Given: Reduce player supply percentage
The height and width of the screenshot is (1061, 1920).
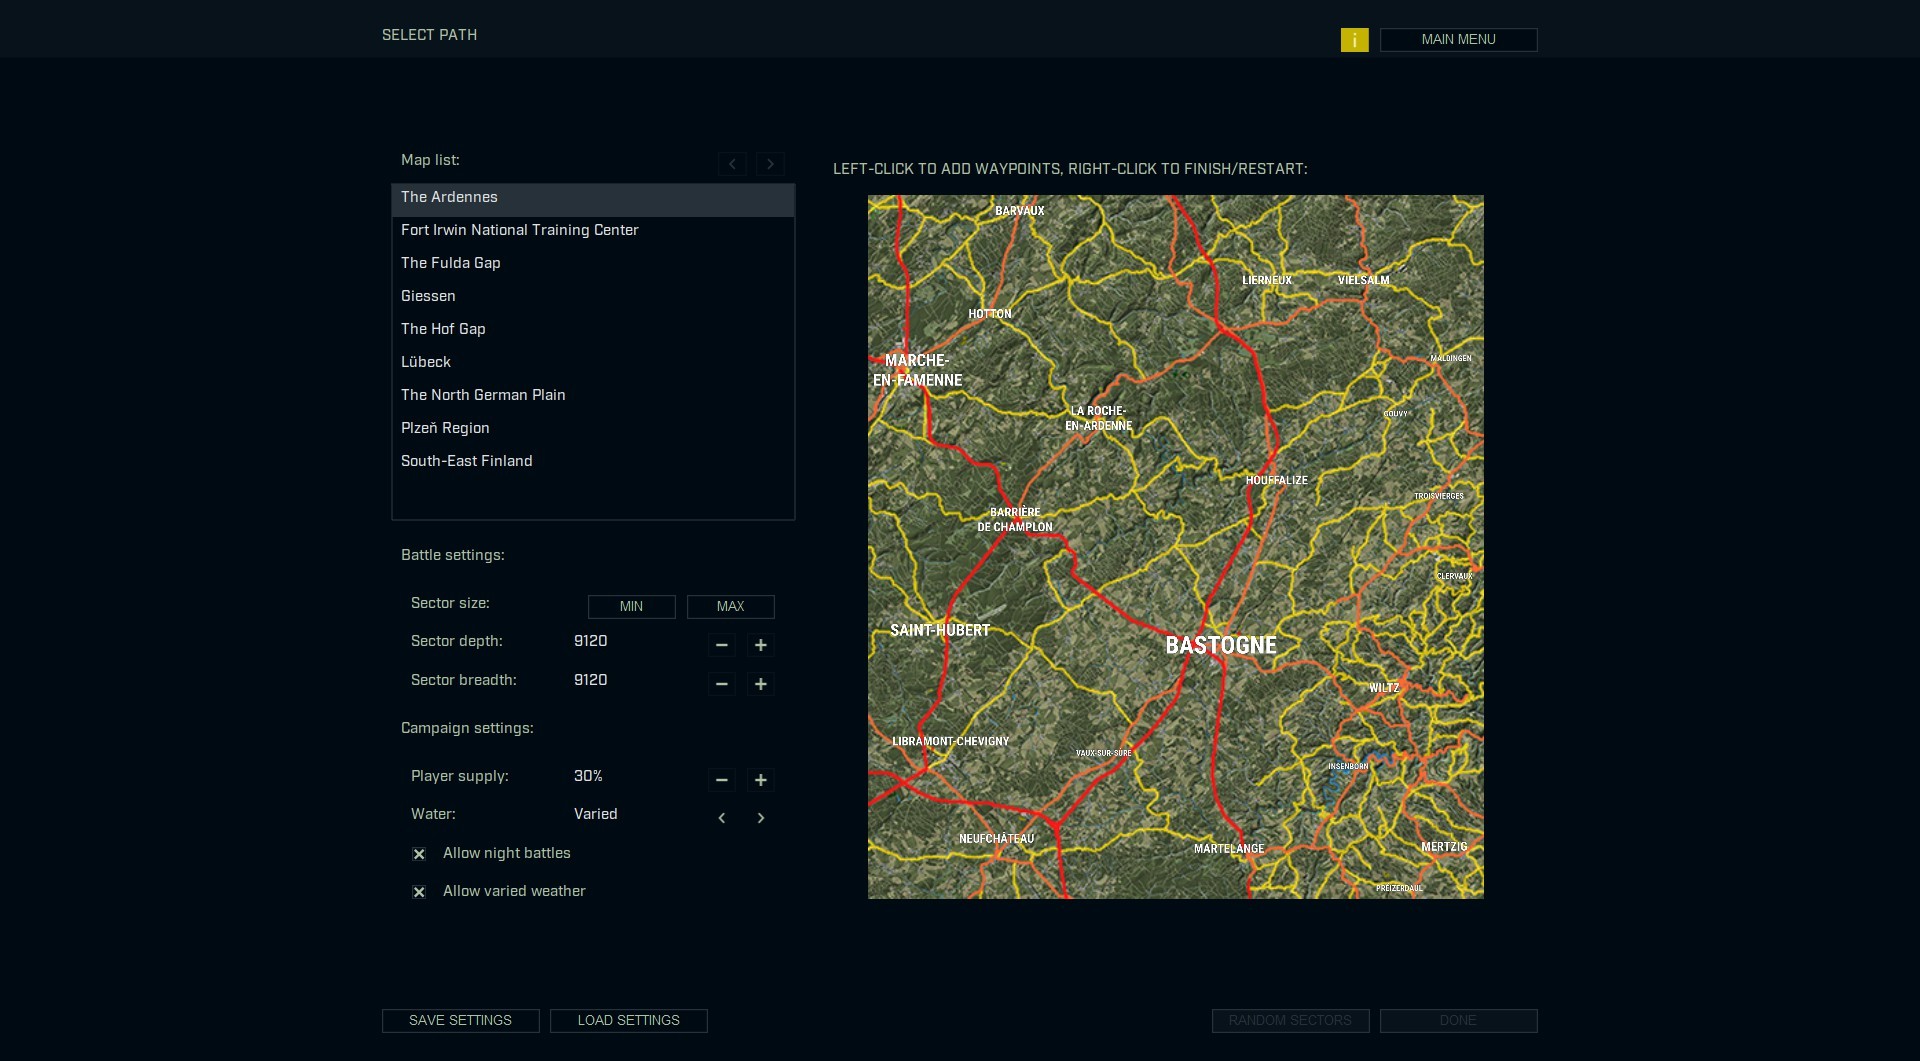Looking at the screenshot, I should point(721,780).
